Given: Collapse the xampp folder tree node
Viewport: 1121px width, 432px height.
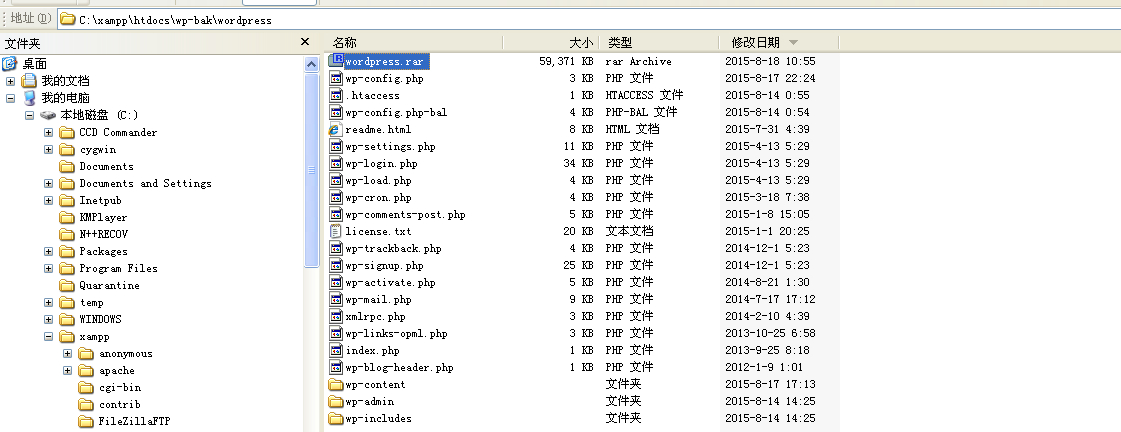Looking at the screenshot, I should tap(49, 337).
